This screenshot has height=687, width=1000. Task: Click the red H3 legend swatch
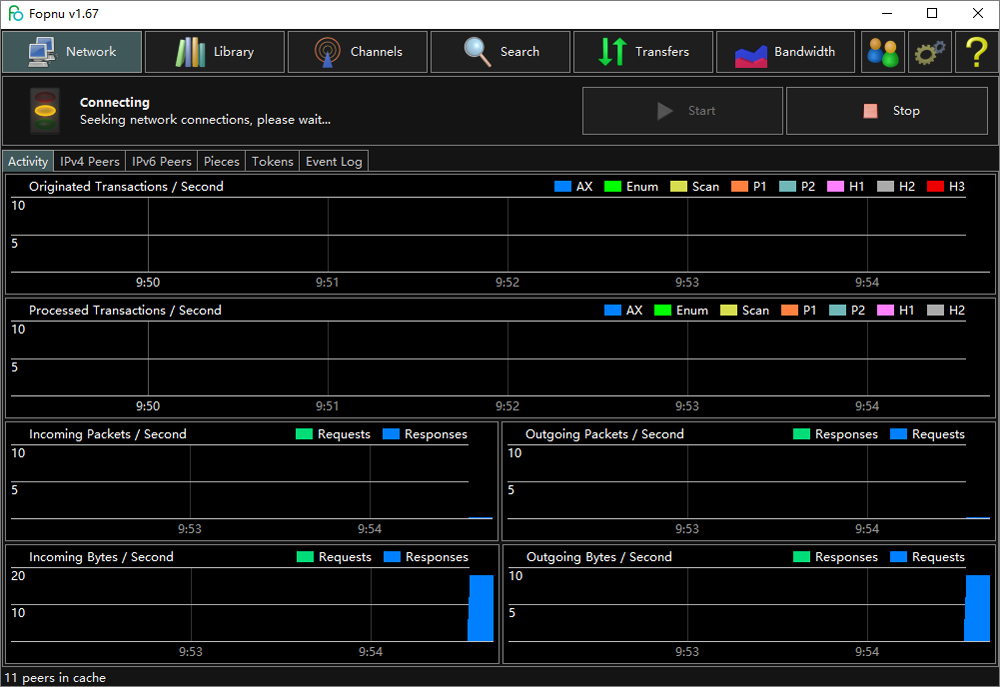pos(935,187)
